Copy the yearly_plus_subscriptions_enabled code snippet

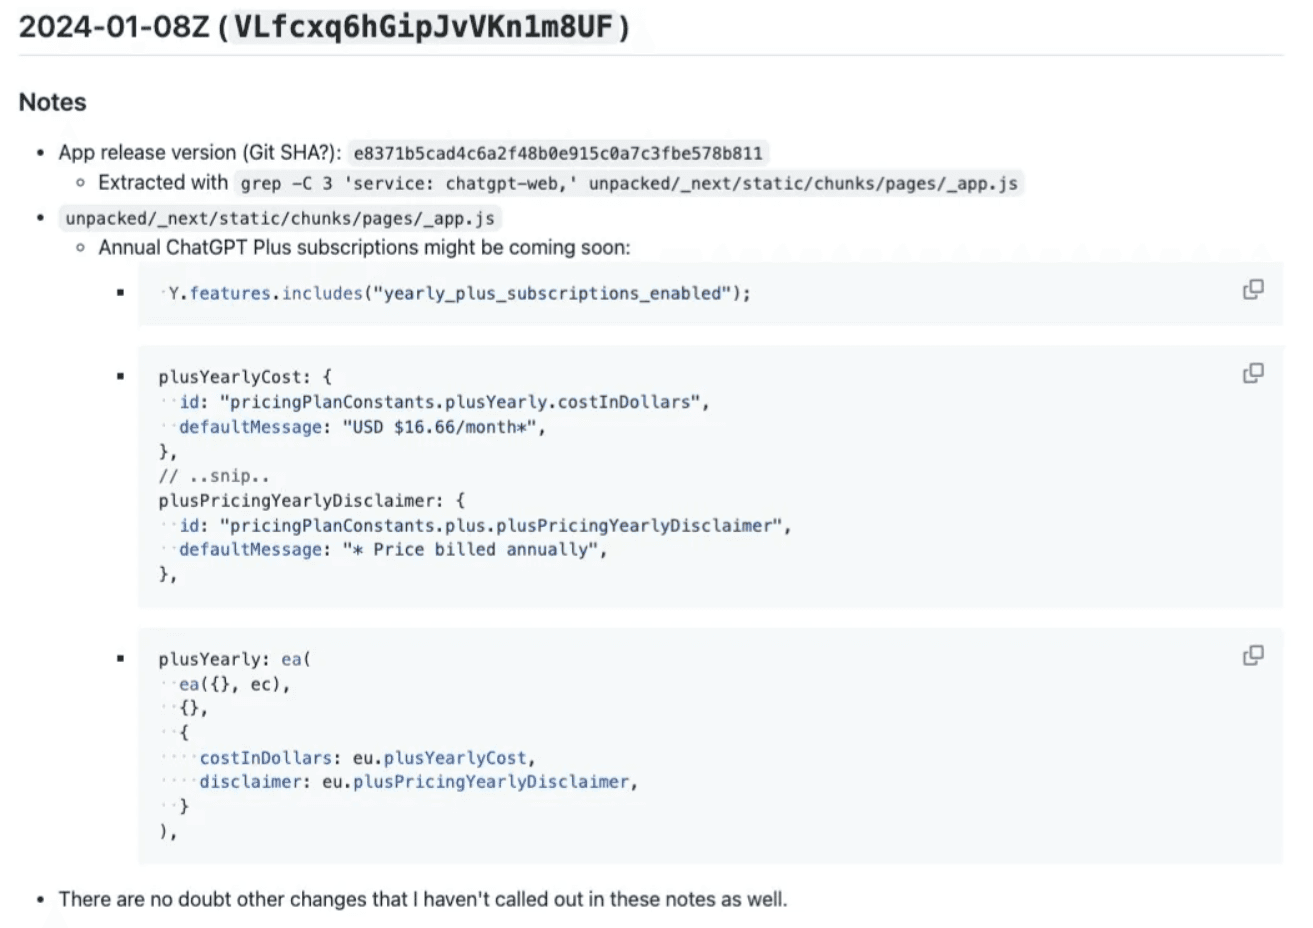pos(1252,290)
